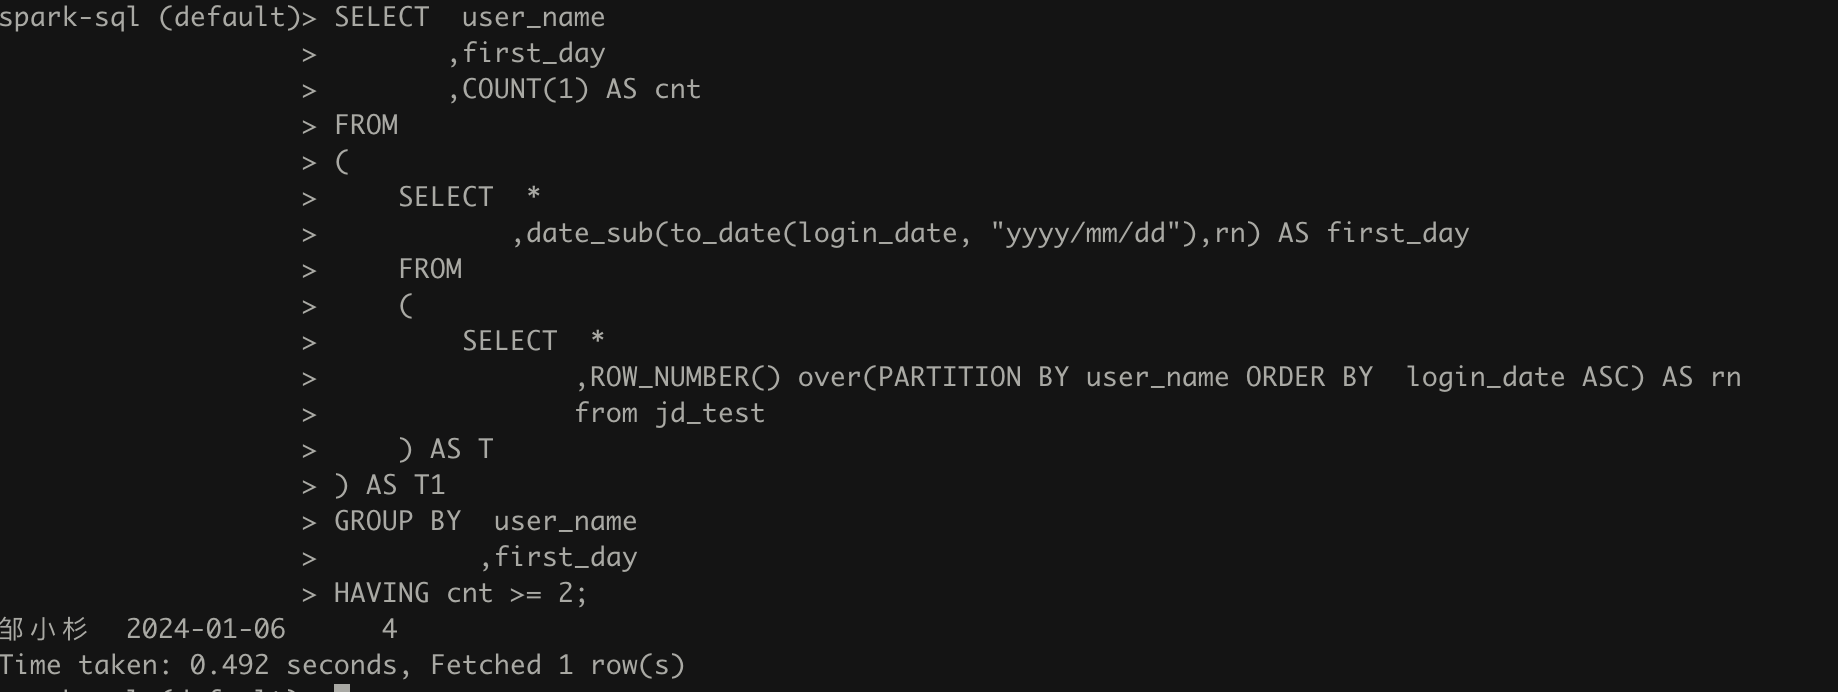The height and width of the screenshot is (692, 1838).
Task: Click the result date 2024-01-06
Action: point(205,630)
